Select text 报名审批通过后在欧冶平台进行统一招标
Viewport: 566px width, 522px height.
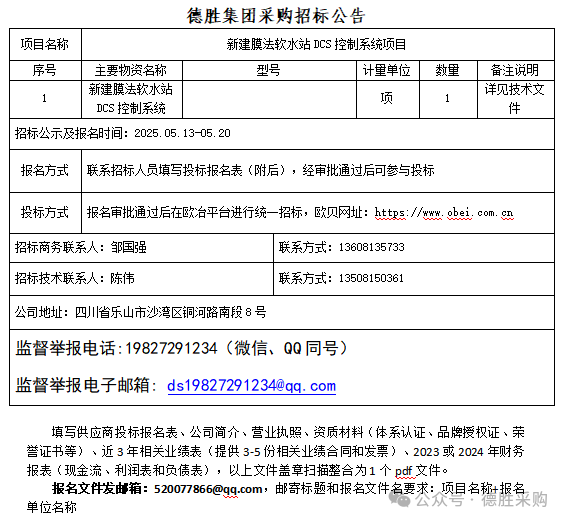195,213
